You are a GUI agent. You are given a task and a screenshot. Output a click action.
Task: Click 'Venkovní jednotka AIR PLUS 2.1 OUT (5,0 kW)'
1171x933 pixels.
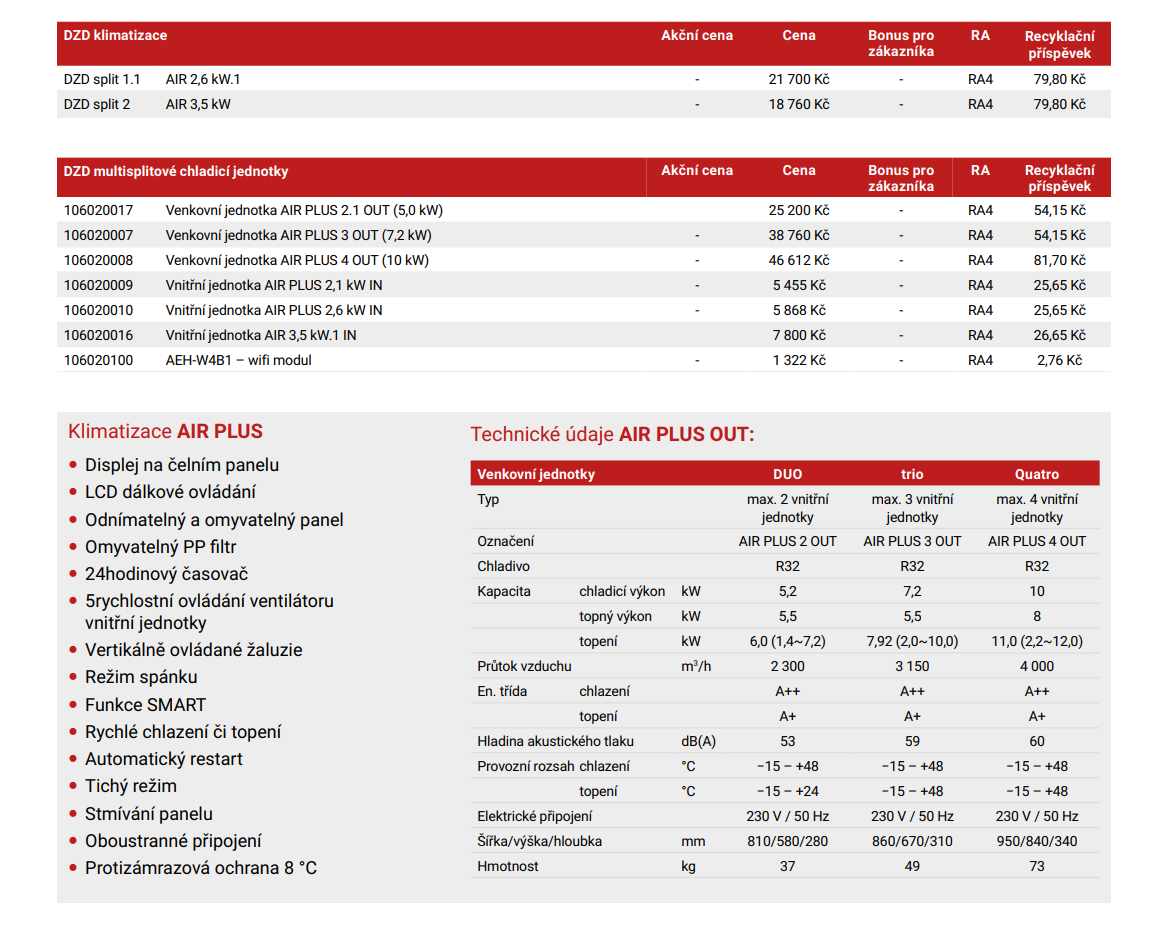click(x=304, y=211)
